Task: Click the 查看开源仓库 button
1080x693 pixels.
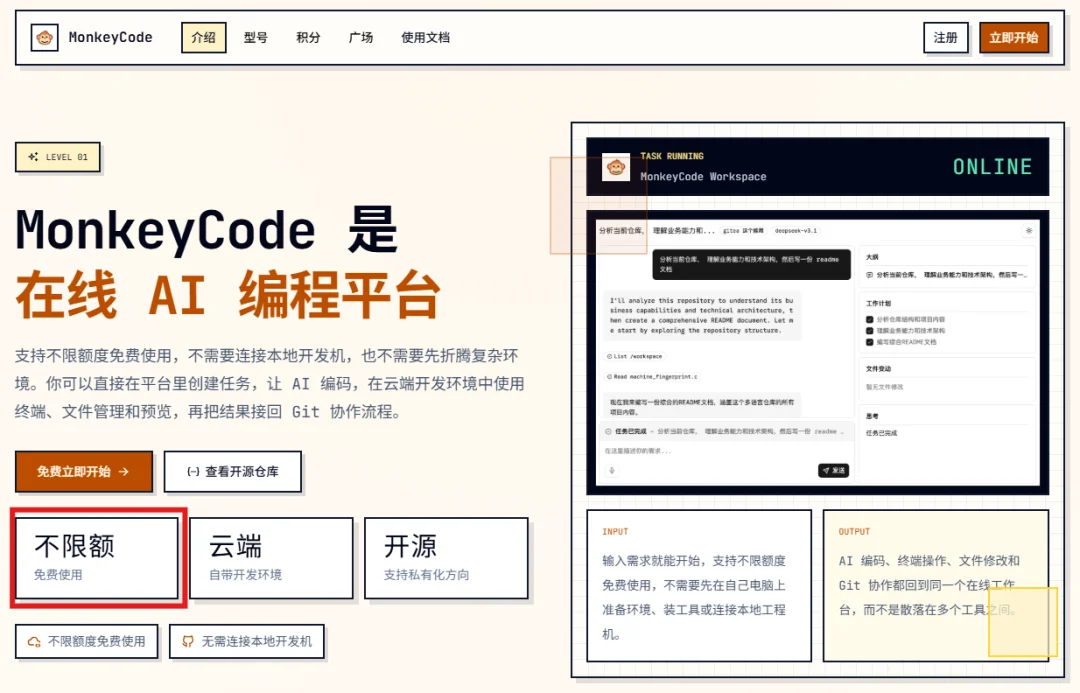Action: [233, 472]
